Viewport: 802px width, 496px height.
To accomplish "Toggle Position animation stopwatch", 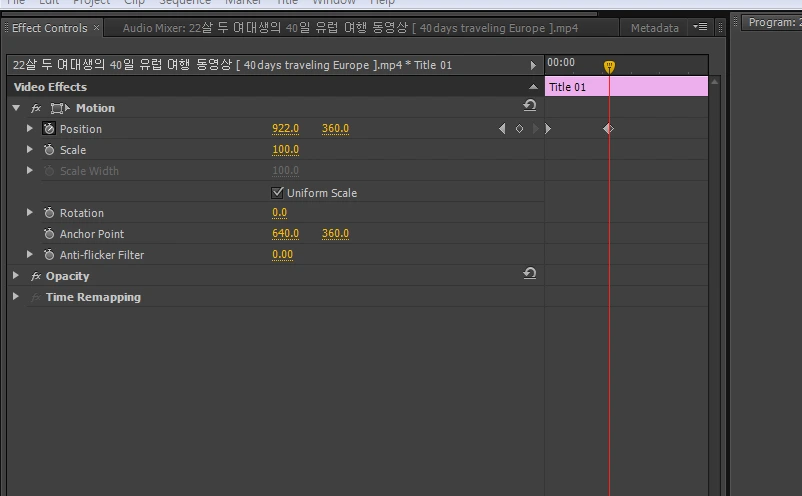I will point(49,129).
